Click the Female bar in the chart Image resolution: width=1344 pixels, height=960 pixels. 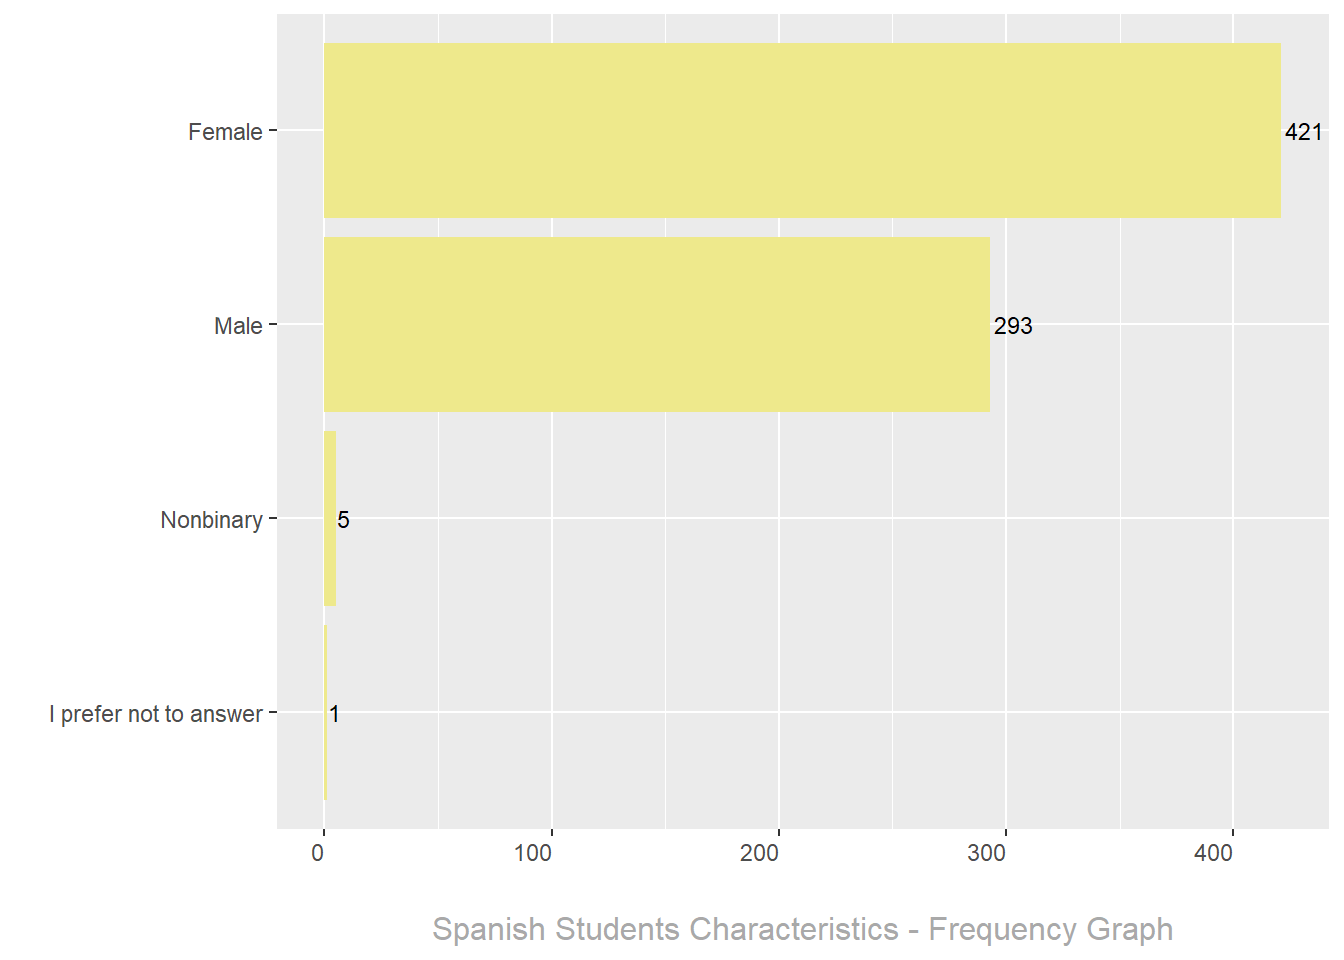point(802,131)
